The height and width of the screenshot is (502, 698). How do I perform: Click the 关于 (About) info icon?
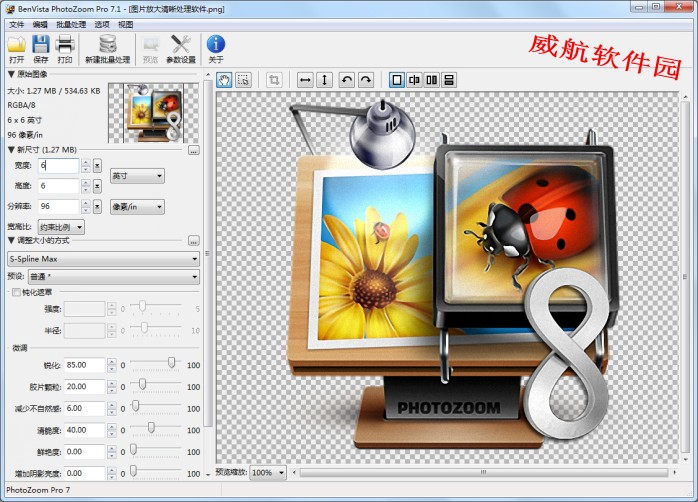(216, 44)
